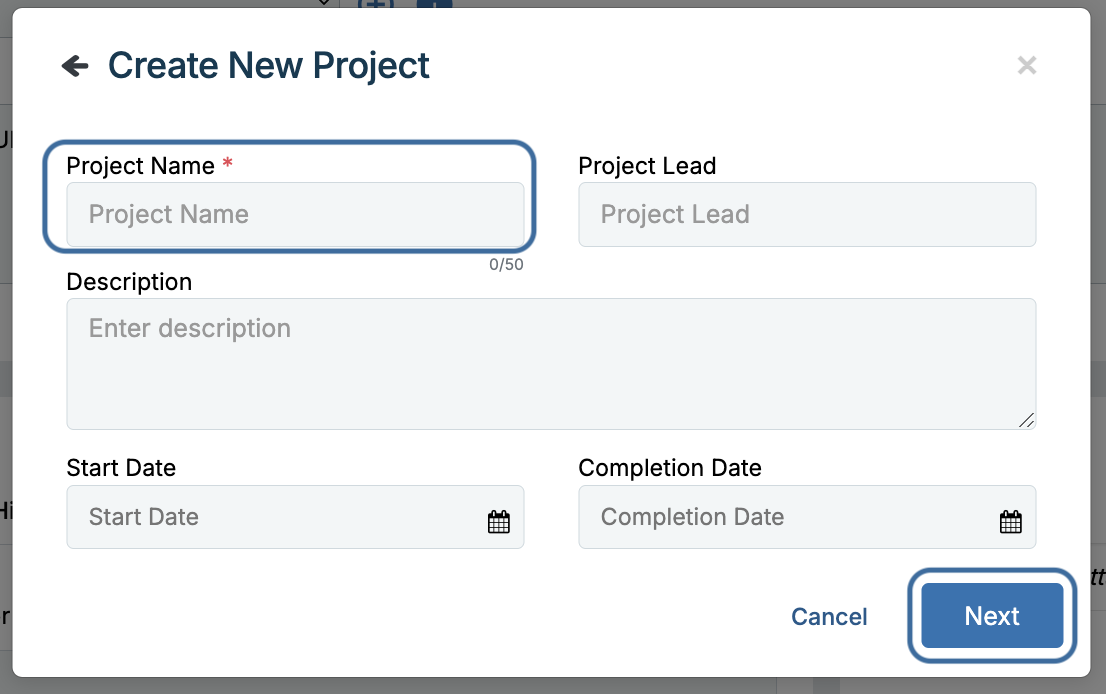Viewport: 1106px width, 694px height.
Task: Click the red required asterisk
Action: click(228, 164)
